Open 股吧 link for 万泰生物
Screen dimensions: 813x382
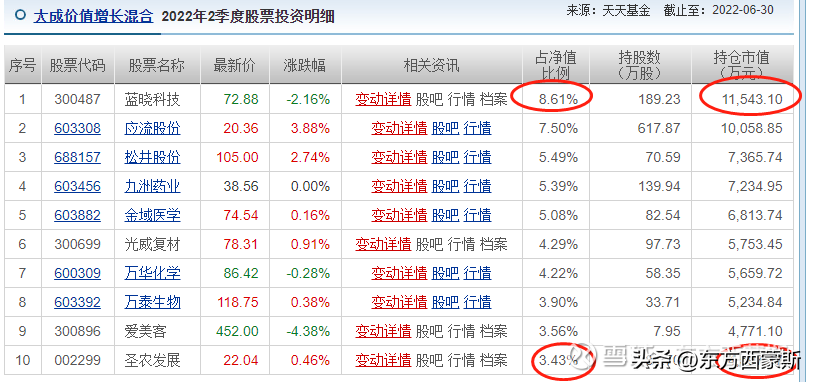445,302
